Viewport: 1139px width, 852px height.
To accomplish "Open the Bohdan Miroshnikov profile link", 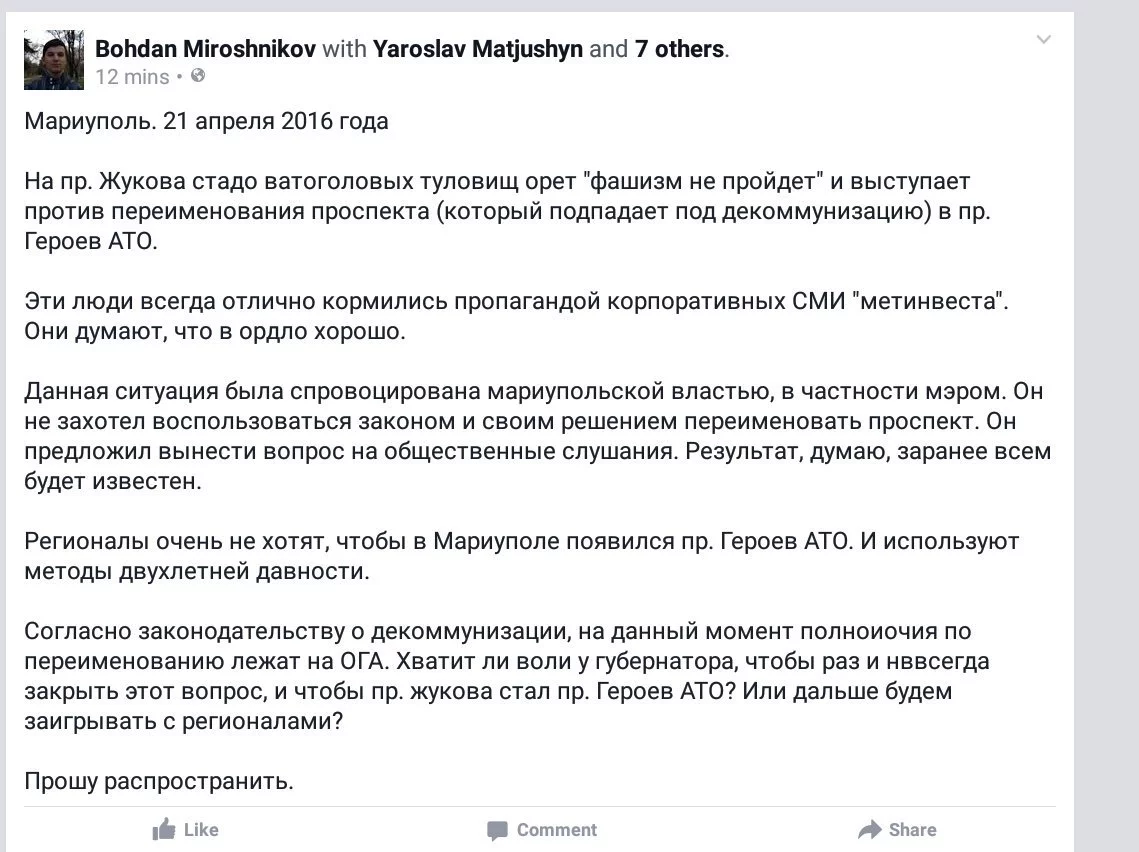I will 206,49.
